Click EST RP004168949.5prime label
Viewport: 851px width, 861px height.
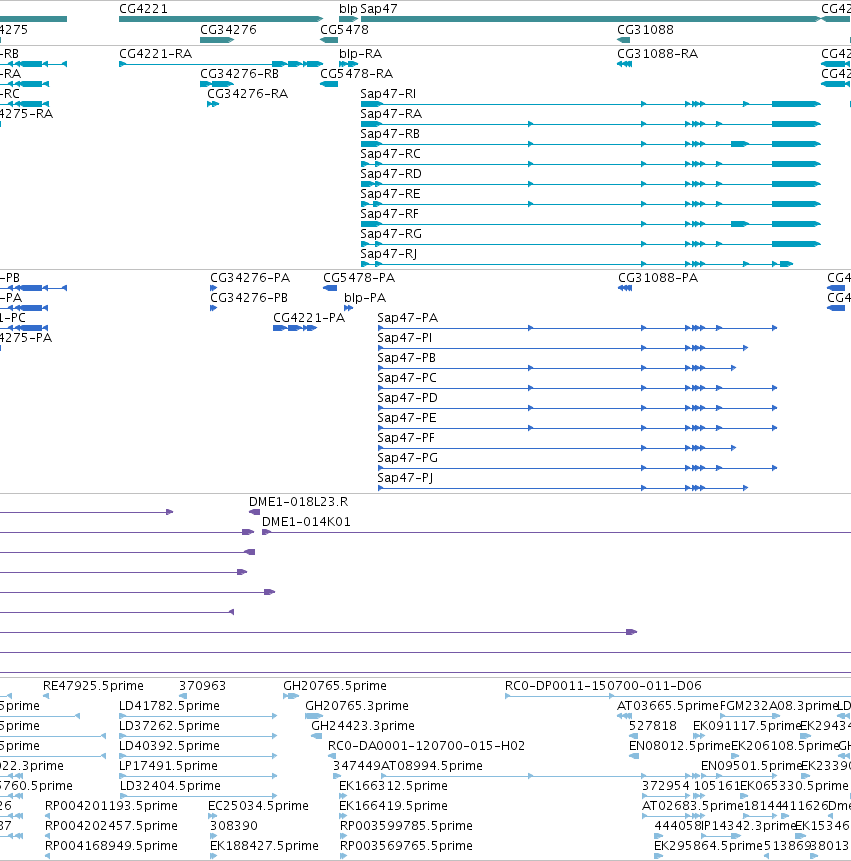[x=111, y=846]
